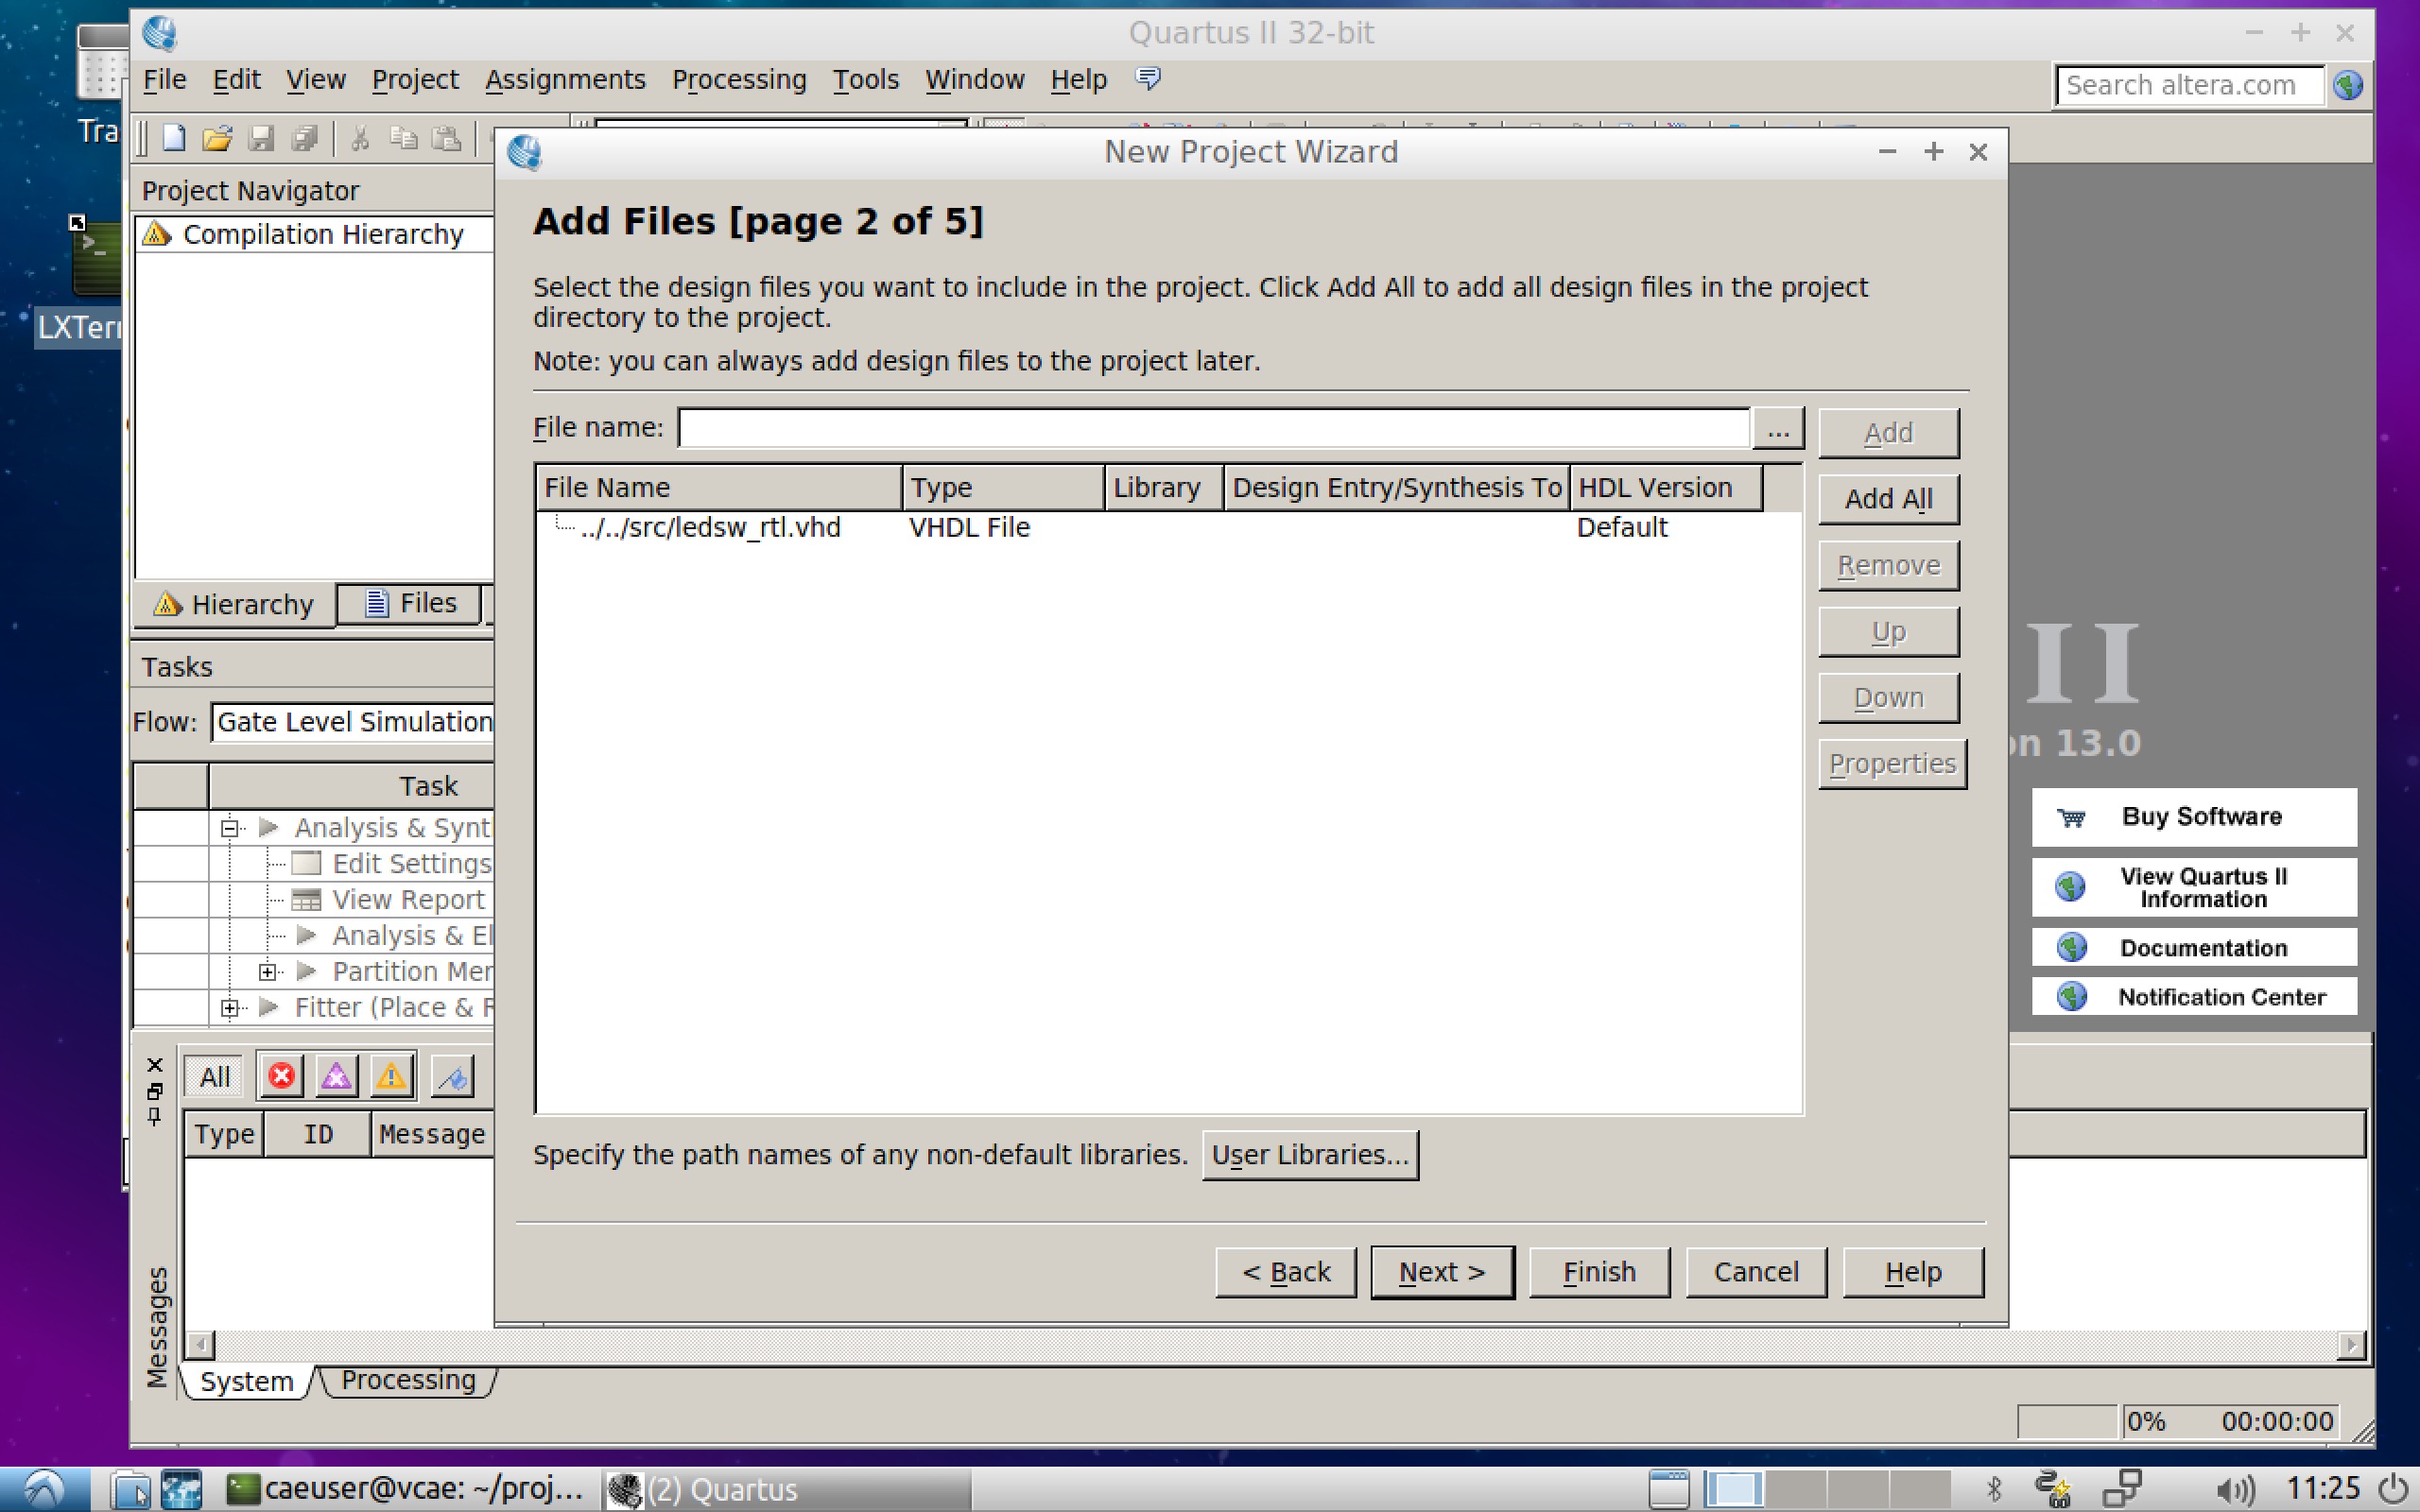Select the System messages tab
The image size is (2420, 1512).
tap(246, 1381)
